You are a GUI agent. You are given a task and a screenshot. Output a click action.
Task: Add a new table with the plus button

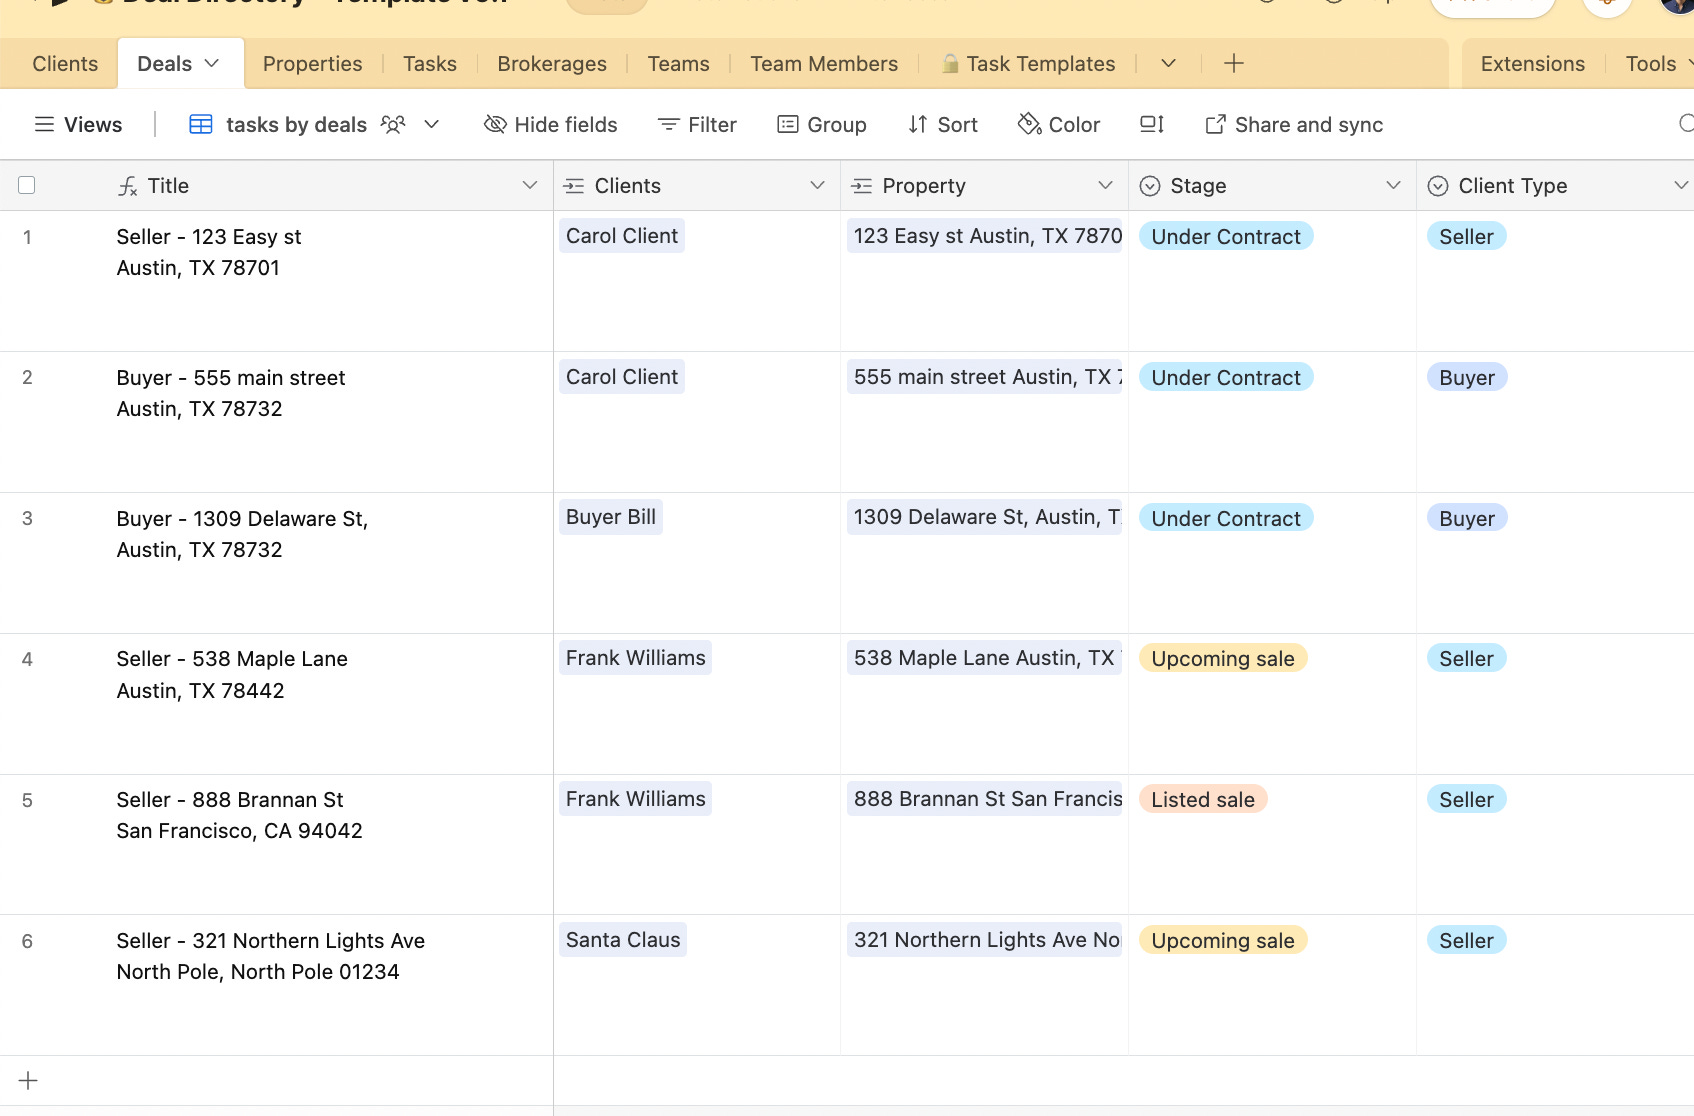(1233, 63)
